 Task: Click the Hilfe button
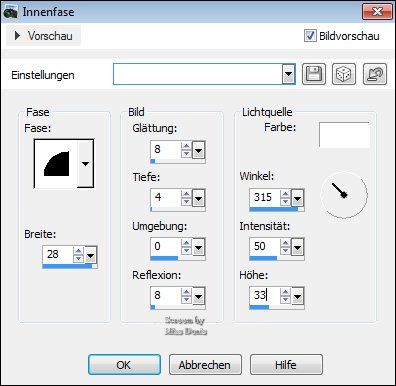coord(286,365)
